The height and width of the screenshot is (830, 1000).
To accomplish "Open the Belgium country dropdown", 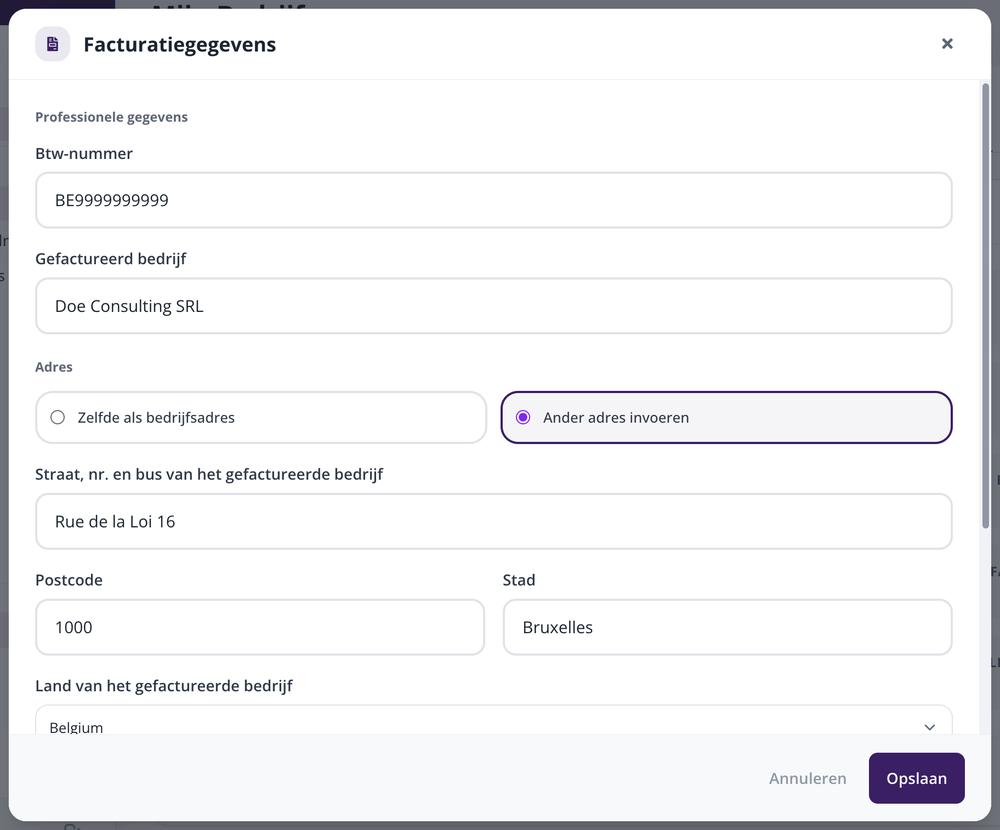I will [494, 720].
